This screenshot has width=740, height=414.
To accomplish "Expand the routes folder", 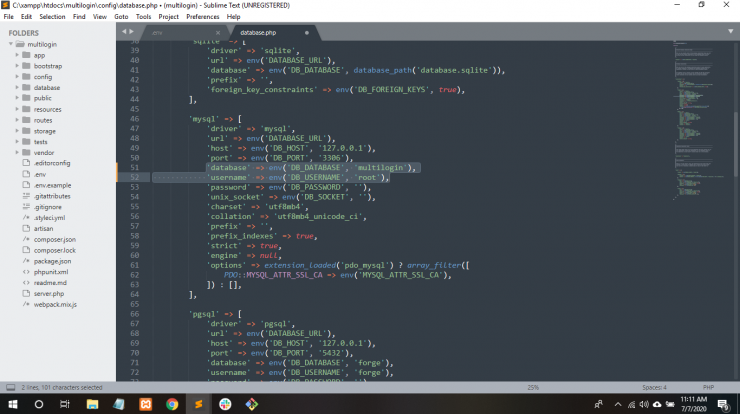I will pos(17,120).
